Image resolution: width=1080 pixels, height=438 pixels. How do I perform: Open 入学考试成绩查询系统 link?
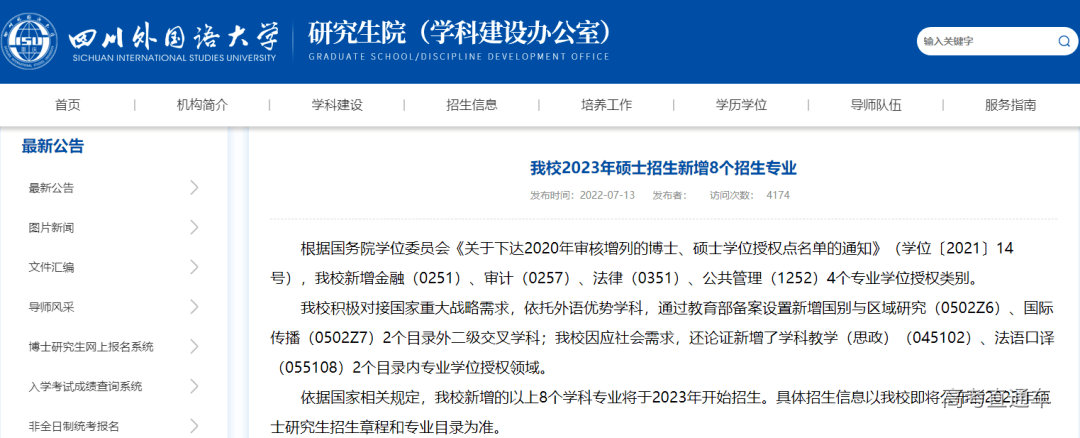[x=85, y=386]
